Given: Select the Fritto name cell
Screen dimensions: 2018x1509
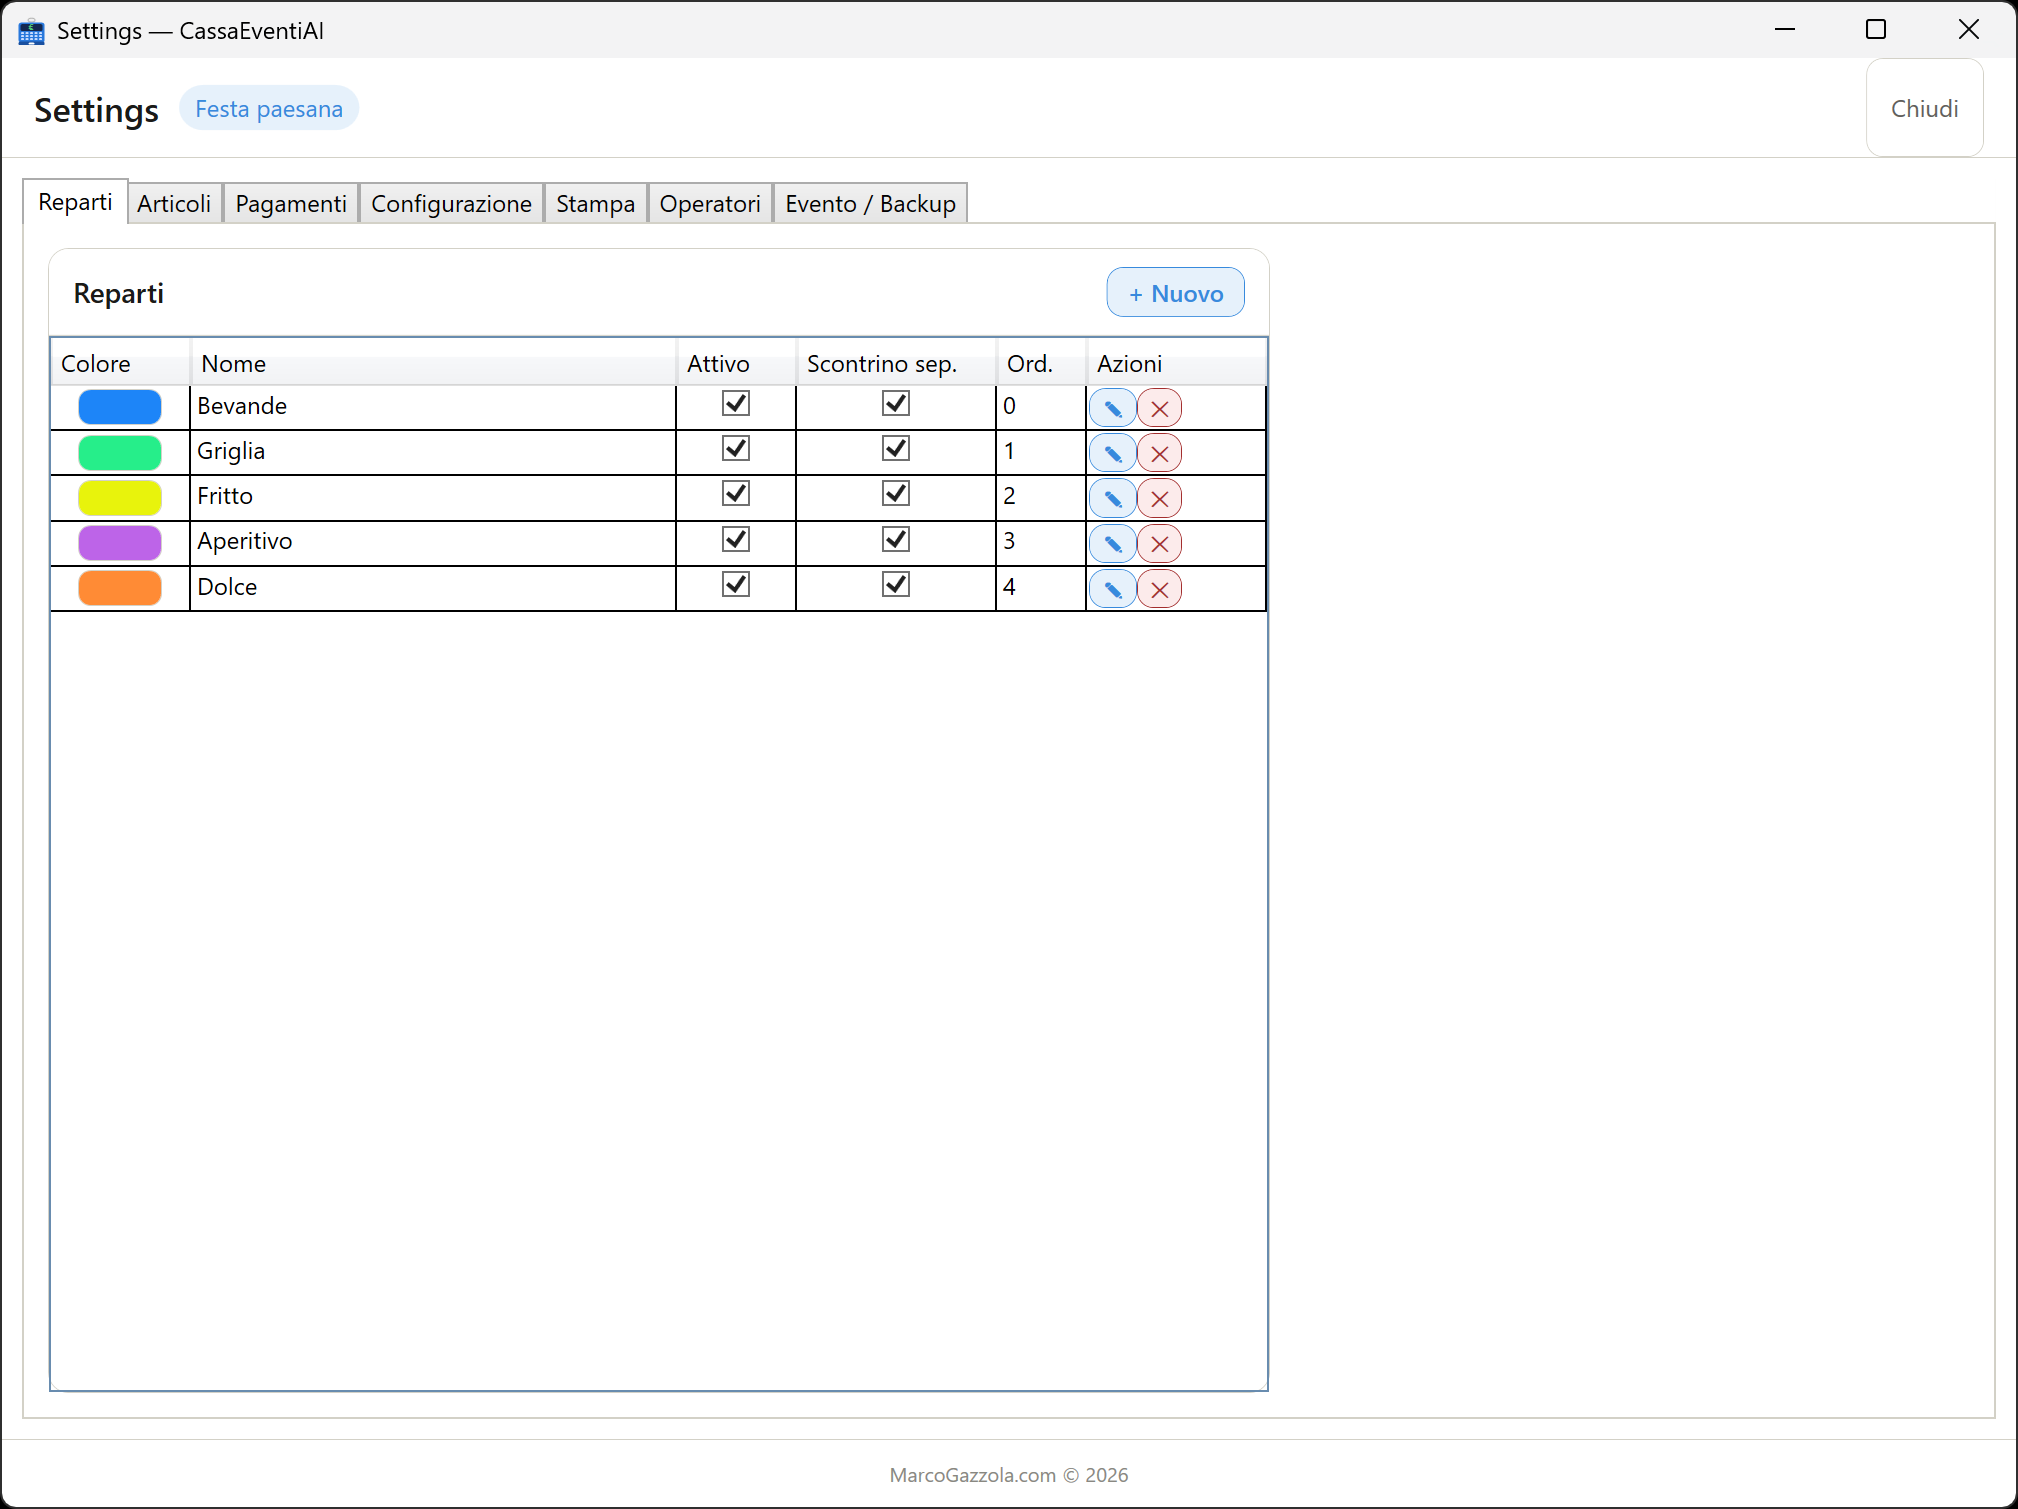Looking at the screenshot, I should click(433, 497).
